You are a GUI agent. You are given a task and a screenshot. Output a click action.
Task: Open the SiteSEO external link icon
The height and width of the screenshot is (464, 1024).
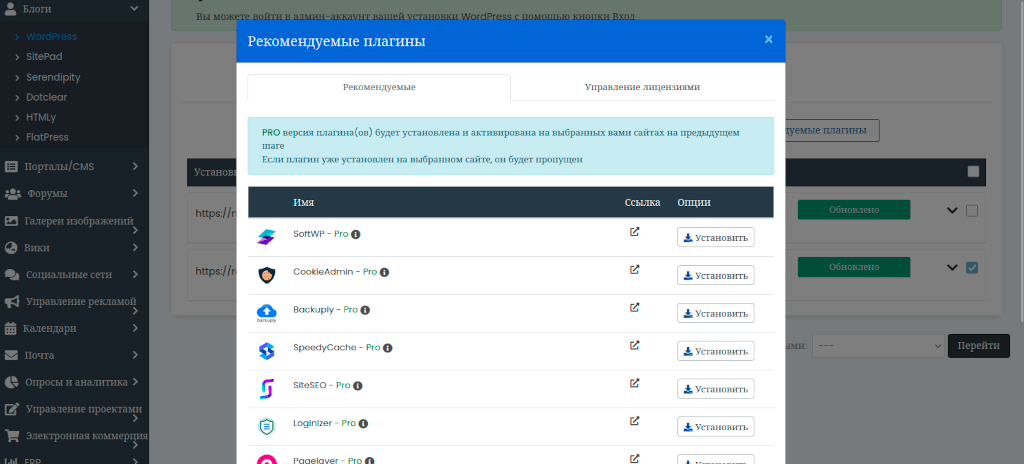coord(634,383)
